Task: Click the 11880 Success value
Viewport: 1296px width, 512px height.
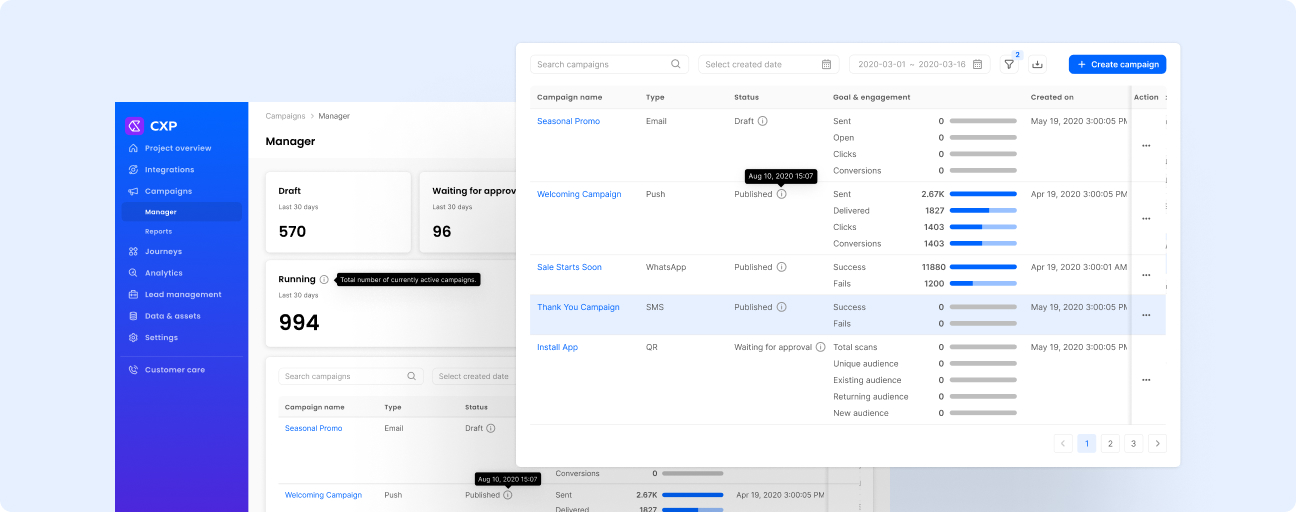Action: (933, 267)
